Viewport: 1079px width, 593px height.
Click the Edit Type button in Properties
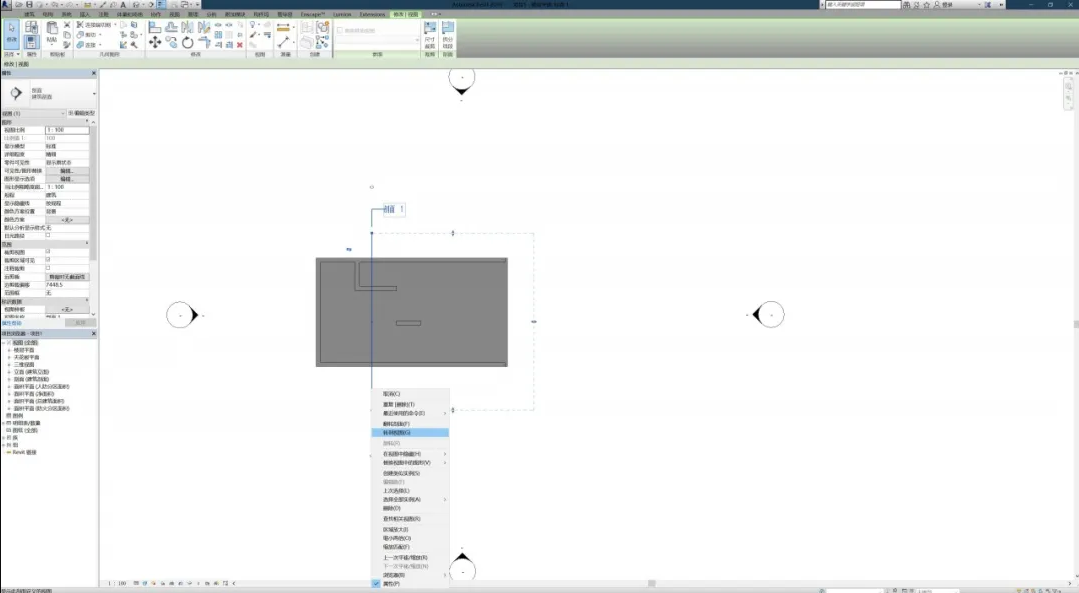[82, 114]
